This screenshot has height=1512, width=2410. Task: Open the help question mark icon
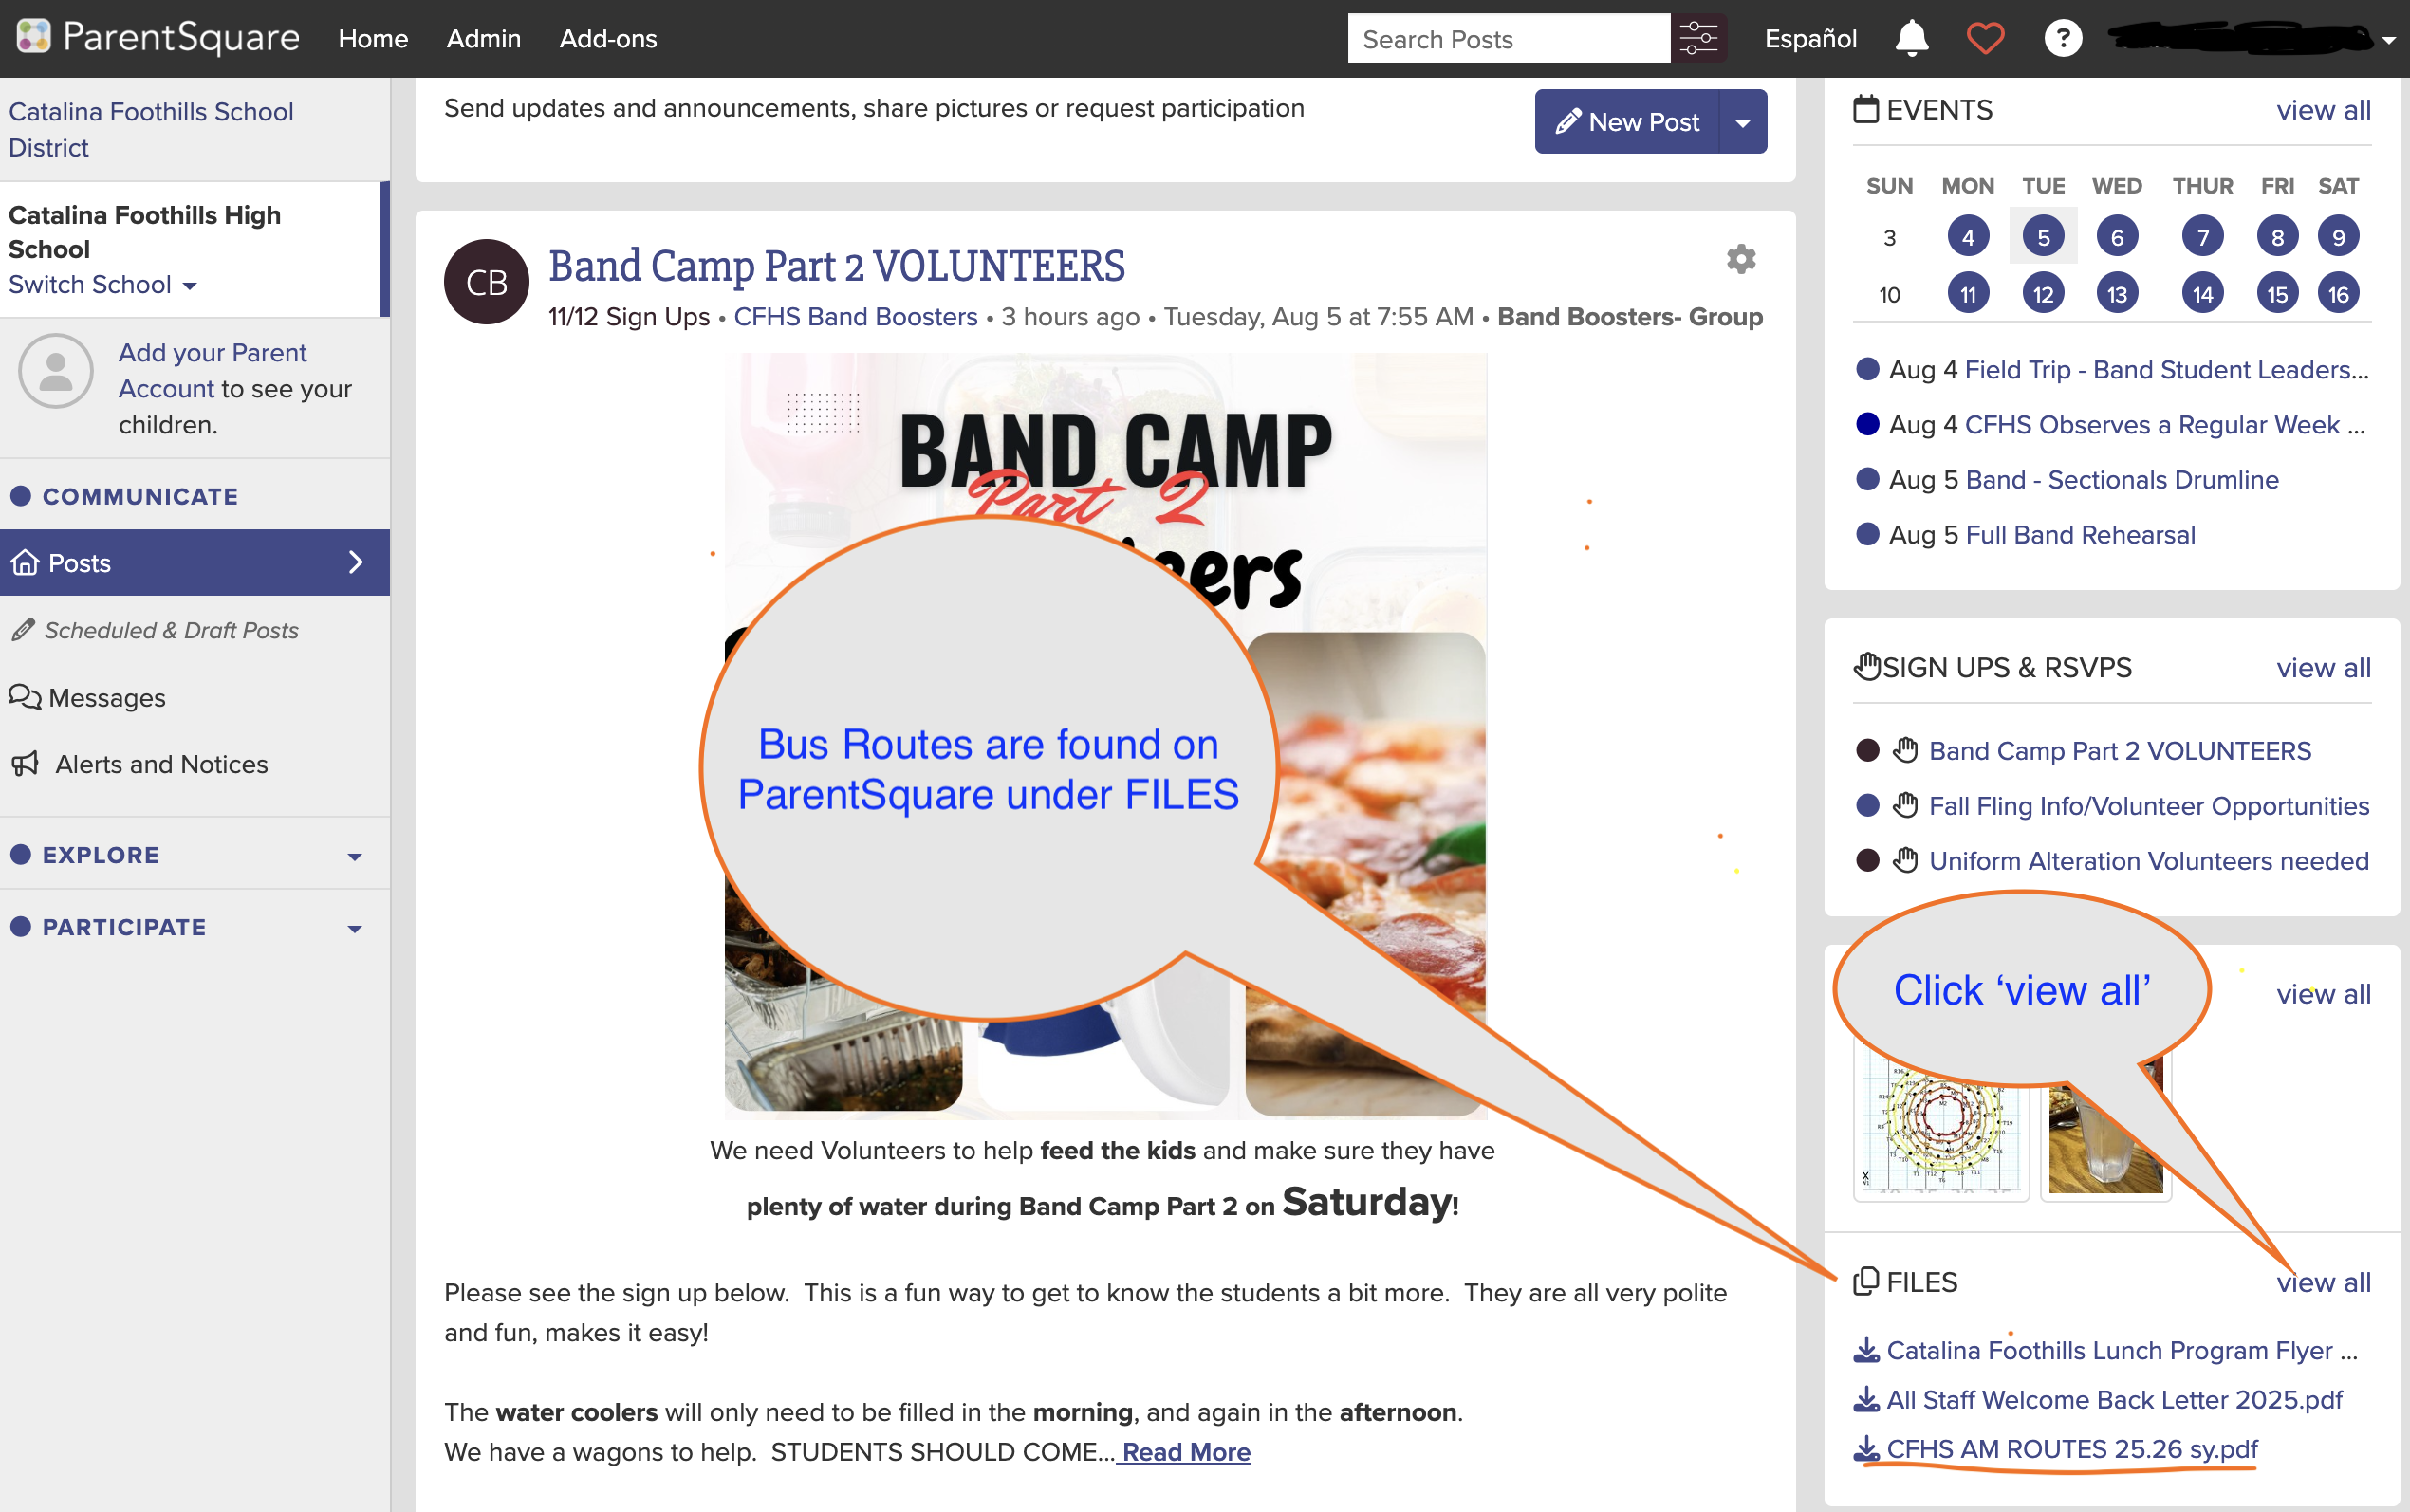click(2063, 39)
